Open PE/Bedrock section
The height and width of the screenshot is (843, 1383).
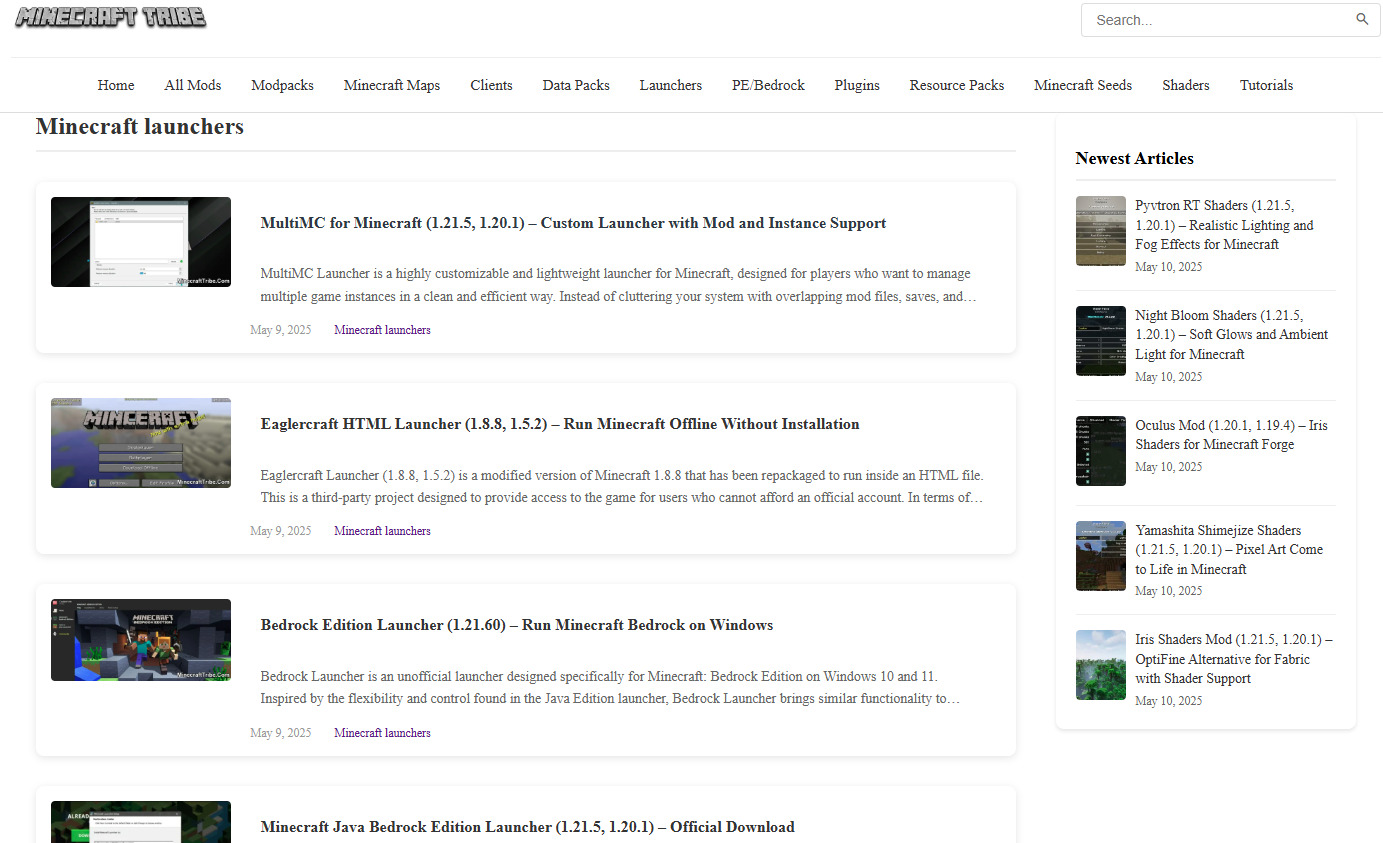pos(768,85)
